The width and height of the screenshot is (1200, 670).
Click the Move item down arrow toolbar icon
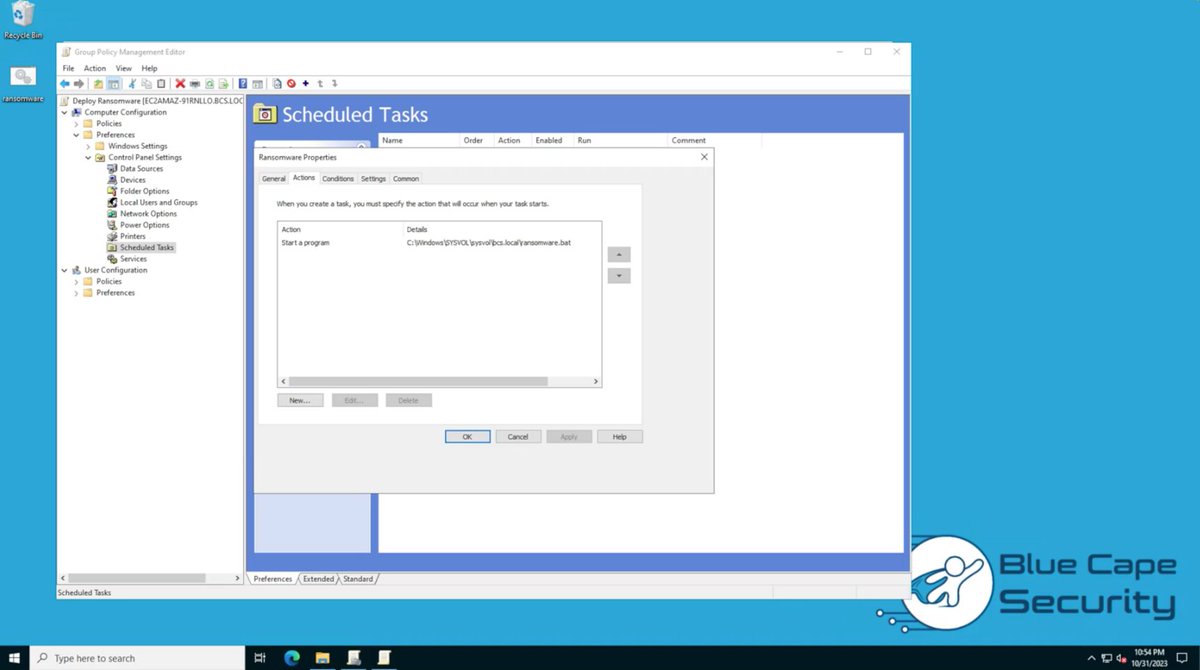click(334, 84)
